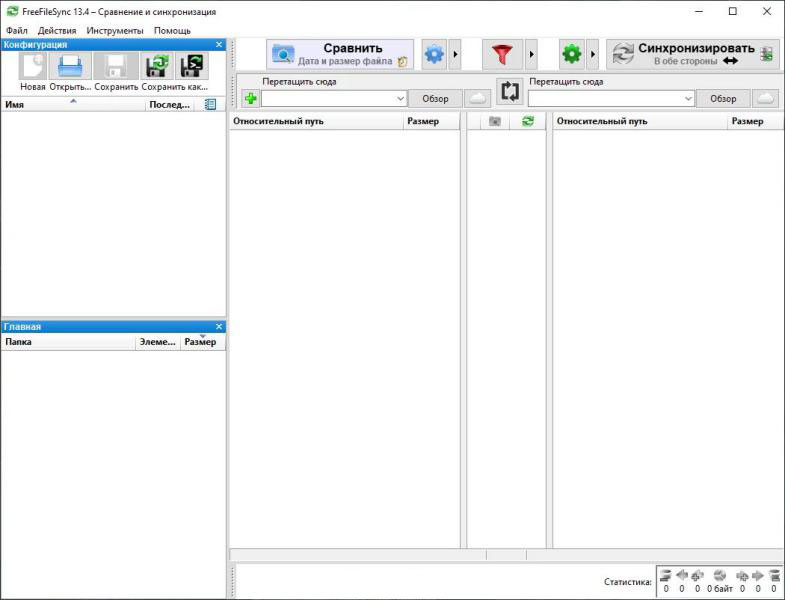
Task: Open the Помощь menu
Action: pyautogui.click(x=172, y=31)
